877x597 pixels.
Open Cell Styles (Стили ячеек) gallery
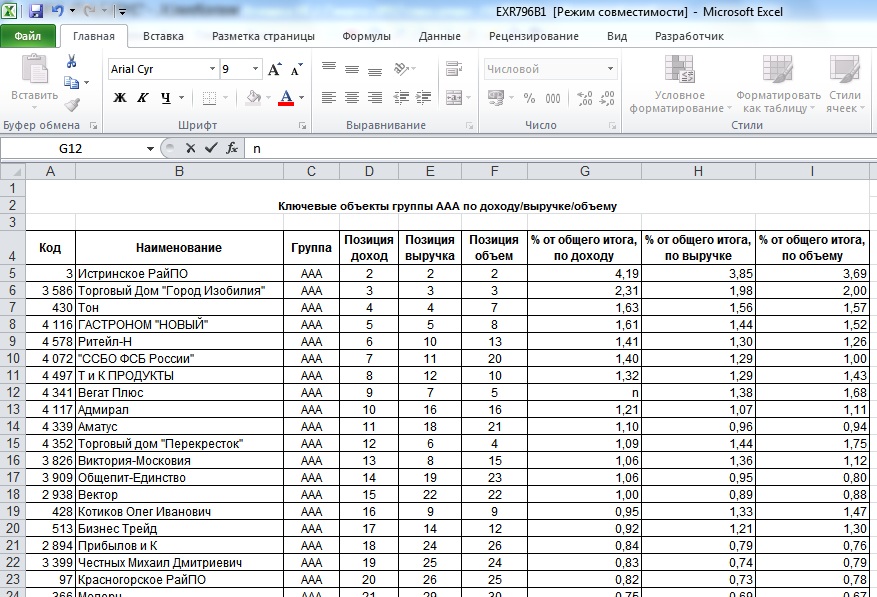tap(845, 84)
